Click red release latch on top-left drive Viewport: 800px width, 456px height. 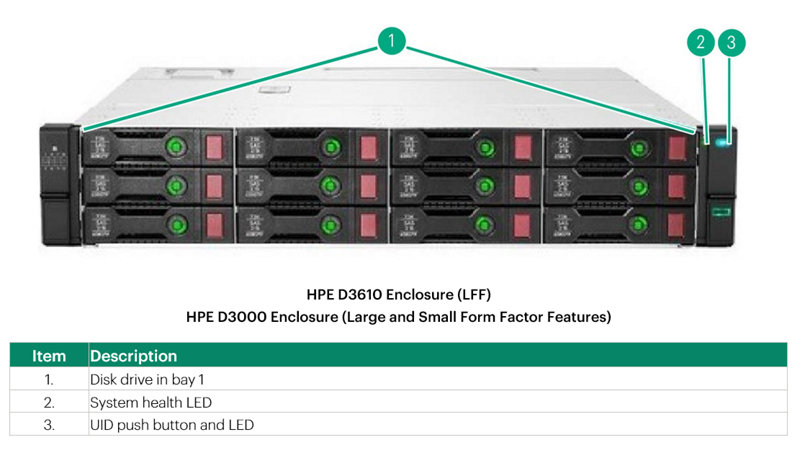point(214,149)
